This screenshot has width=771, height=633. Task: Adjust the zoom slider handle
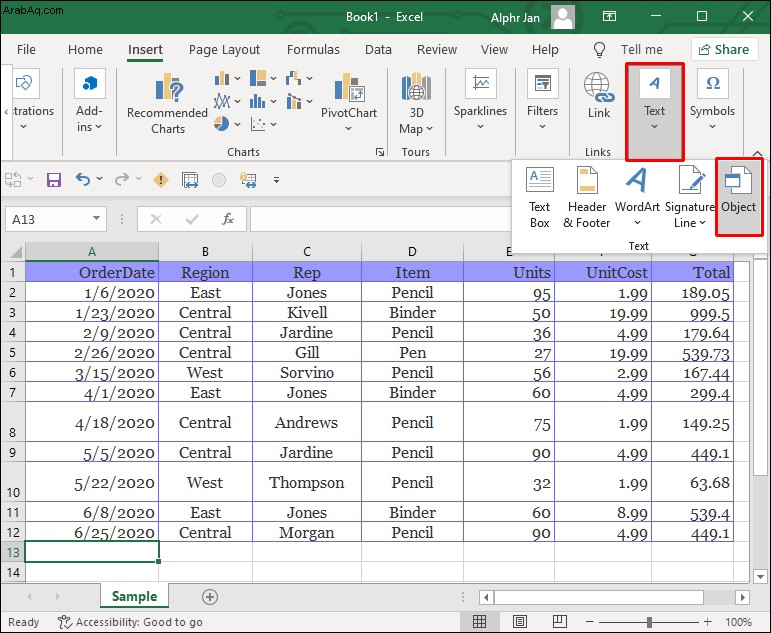click(649, 622)
